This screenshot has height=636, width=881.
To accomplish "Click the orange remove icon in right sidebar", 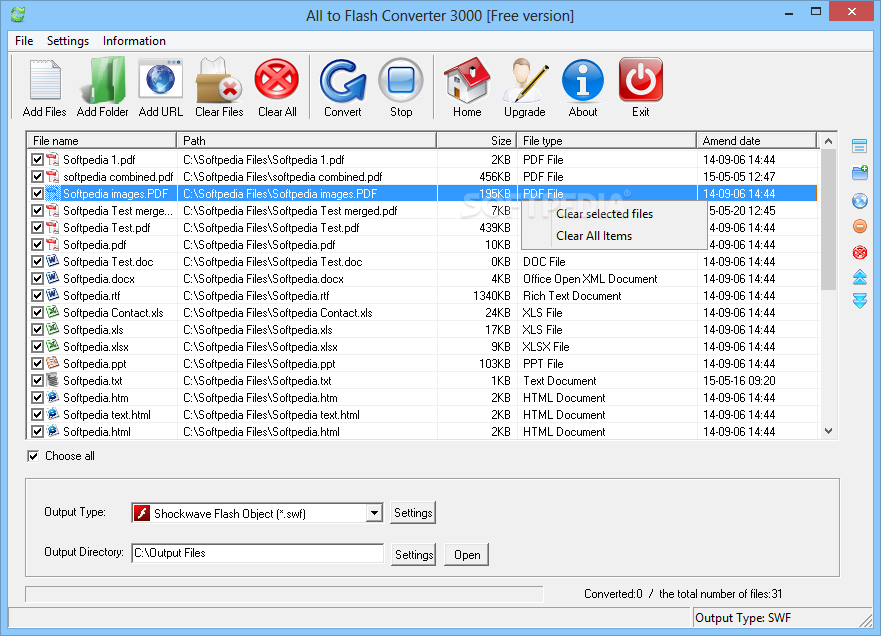I will point(860,226).
